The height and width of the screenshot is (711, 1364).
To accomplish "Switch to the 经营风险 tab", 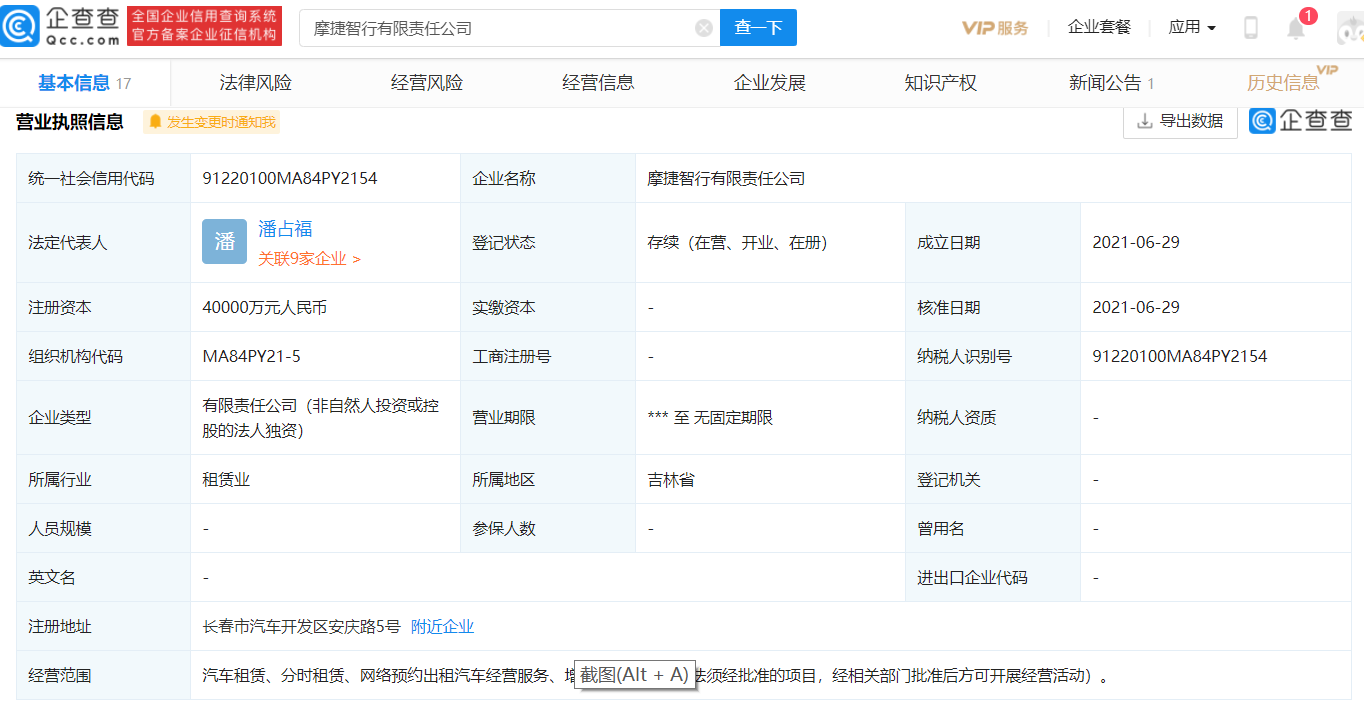I will 427,83.
